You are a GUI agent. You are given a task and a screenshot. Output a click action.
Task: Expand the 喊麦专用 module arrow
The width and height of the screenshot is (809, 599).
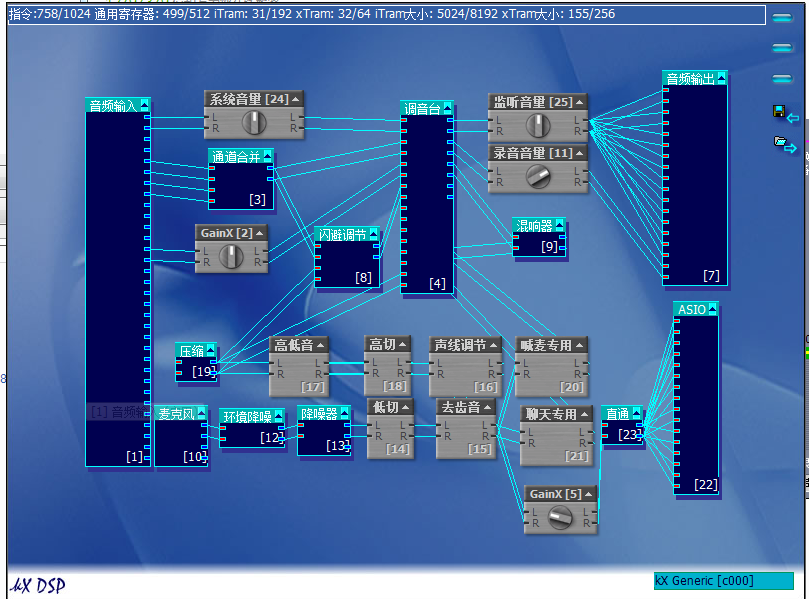[x=579, y=345]
